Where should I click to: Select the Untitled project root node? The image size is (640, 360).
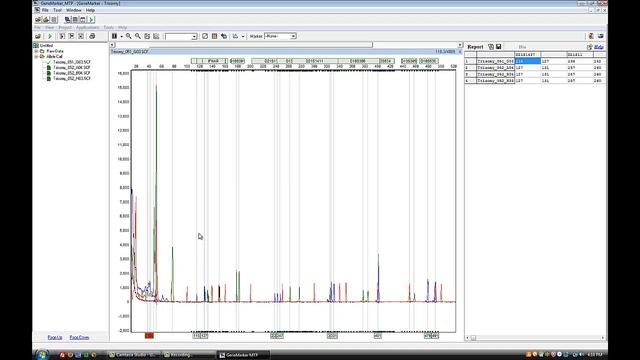(x=46, y=46)
